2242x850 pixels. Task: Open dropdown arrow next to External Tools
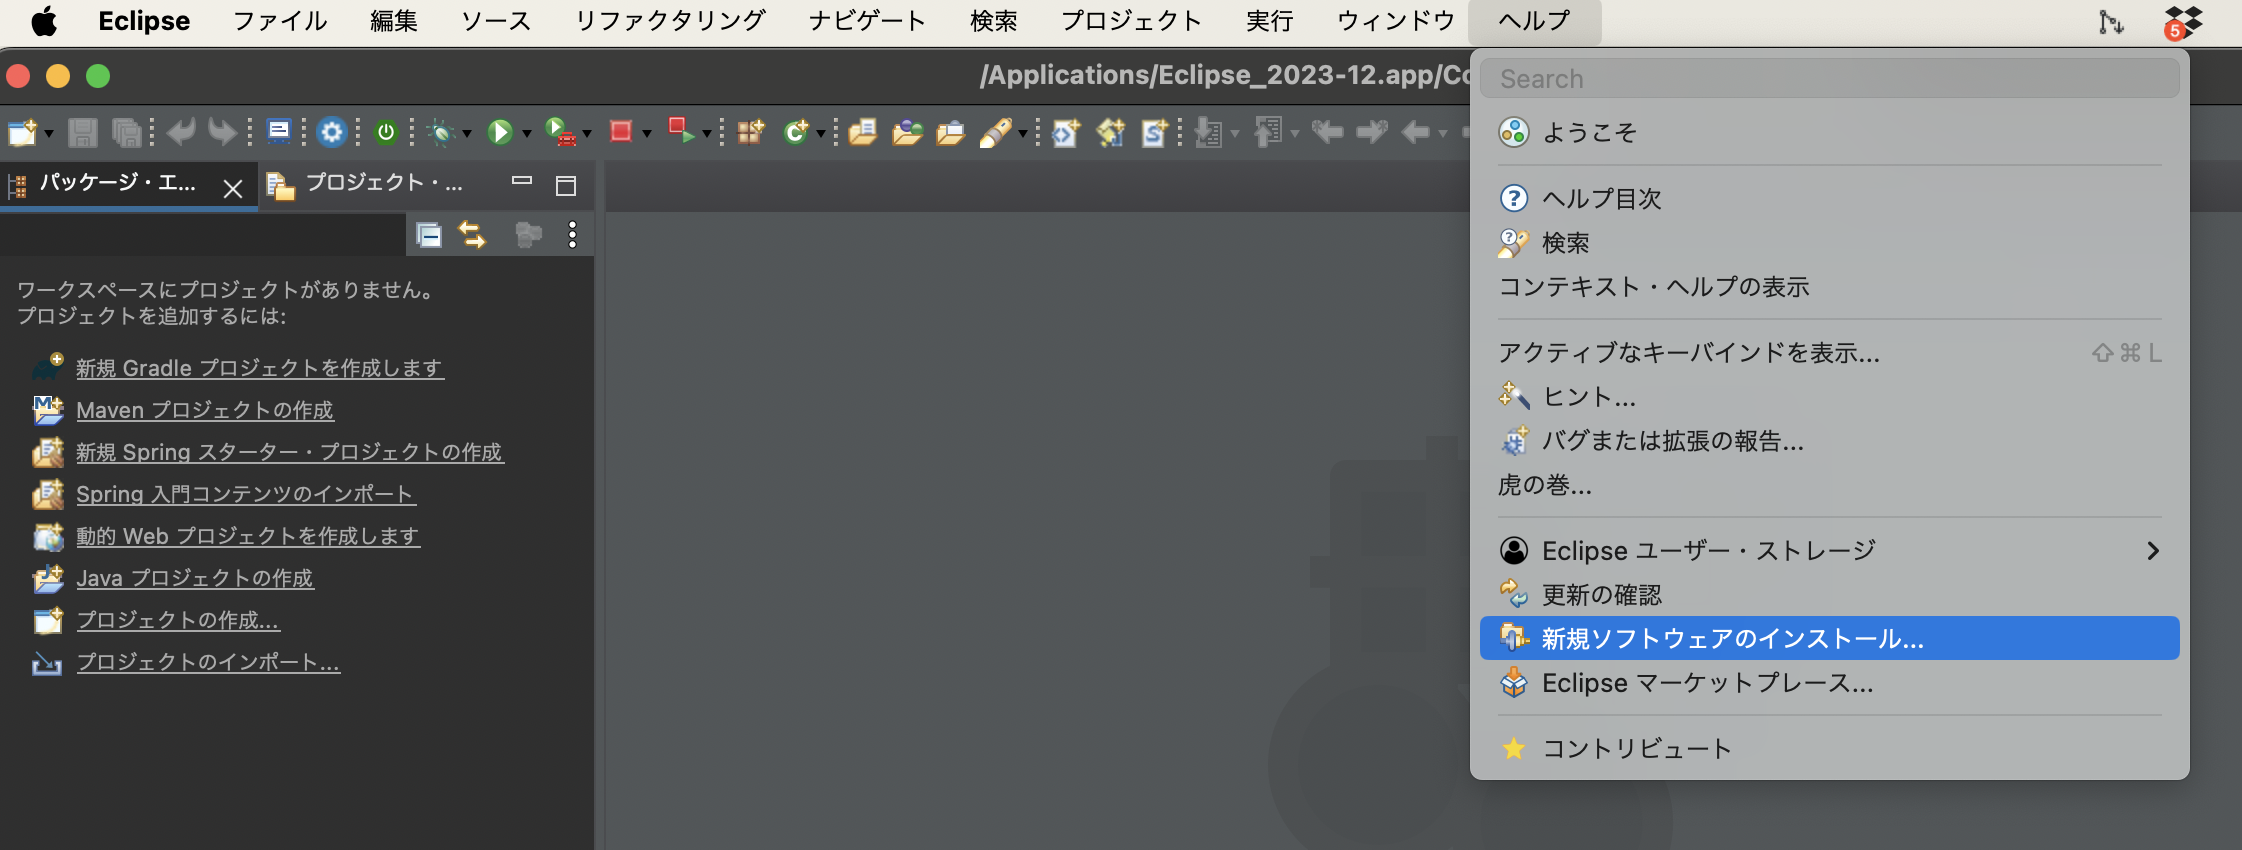pyautogui.click(x=586, y=134)
